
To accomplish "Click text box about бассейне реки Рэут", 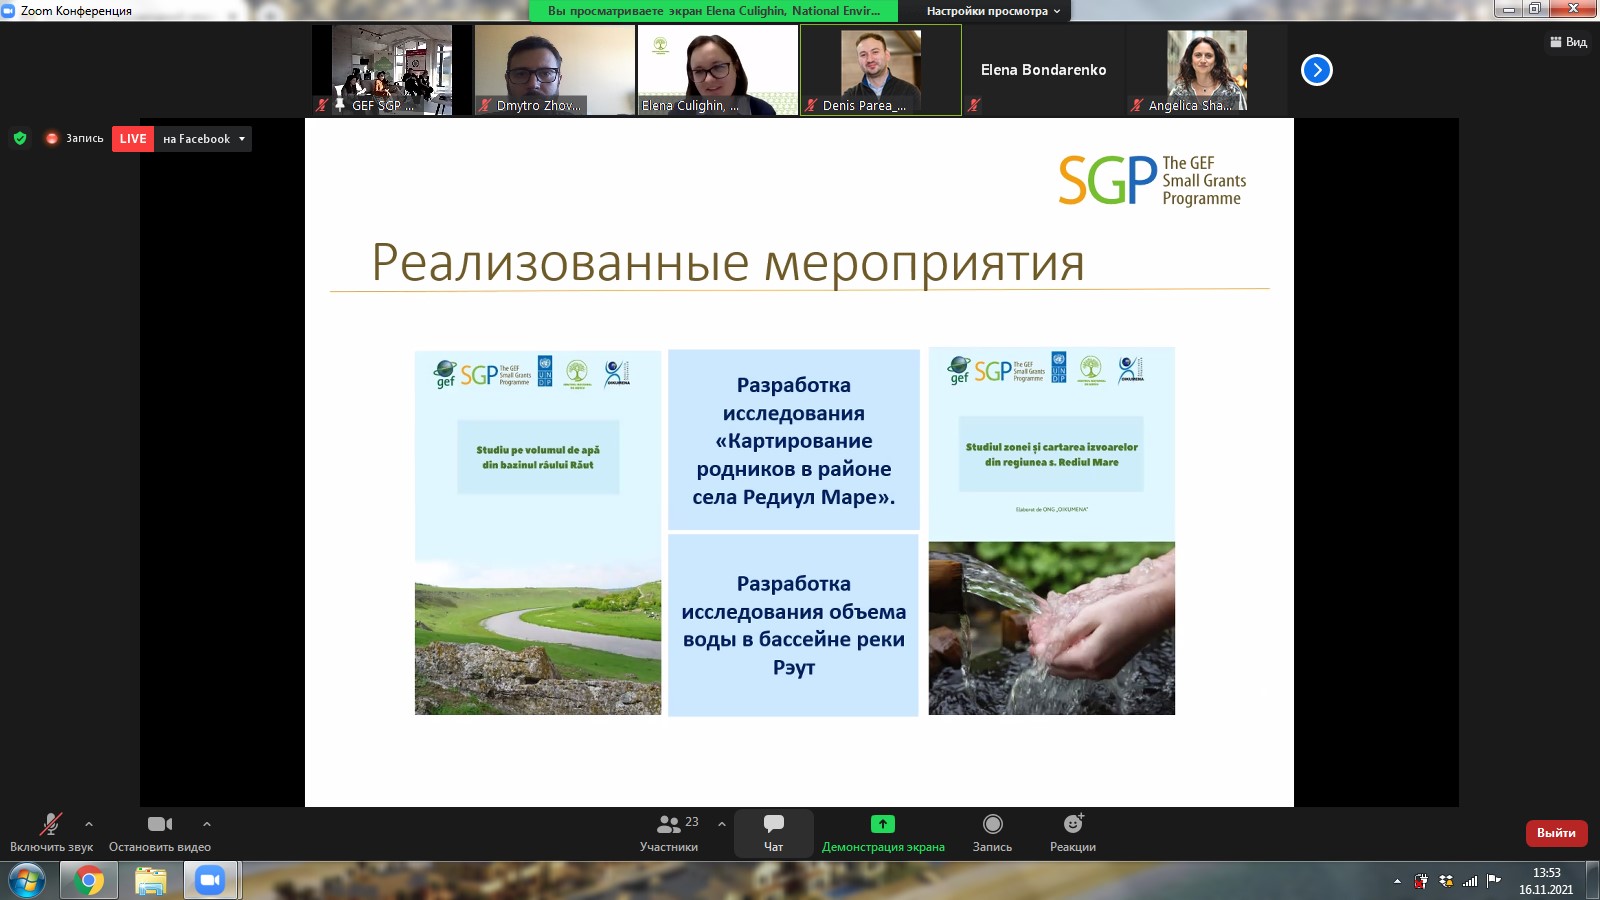I will tap(794, 625).
